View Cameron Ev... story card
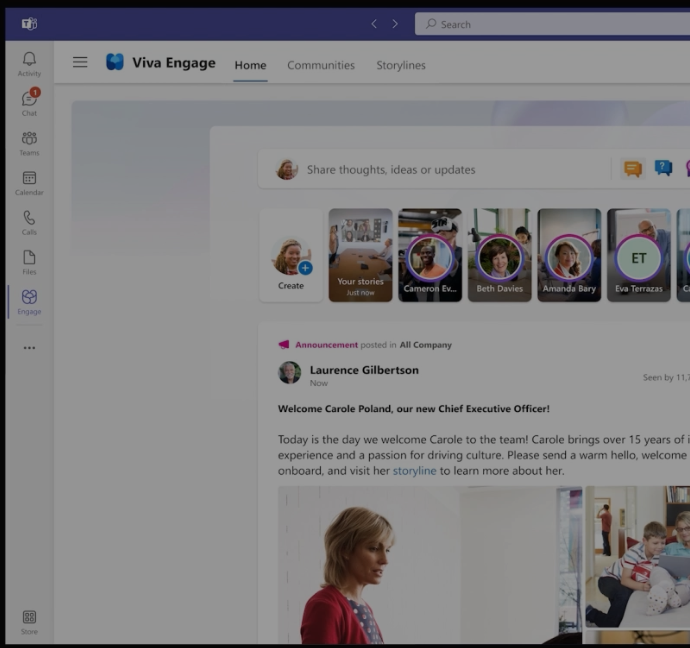The height and width of the screenshot is (648, 690). 430,255
